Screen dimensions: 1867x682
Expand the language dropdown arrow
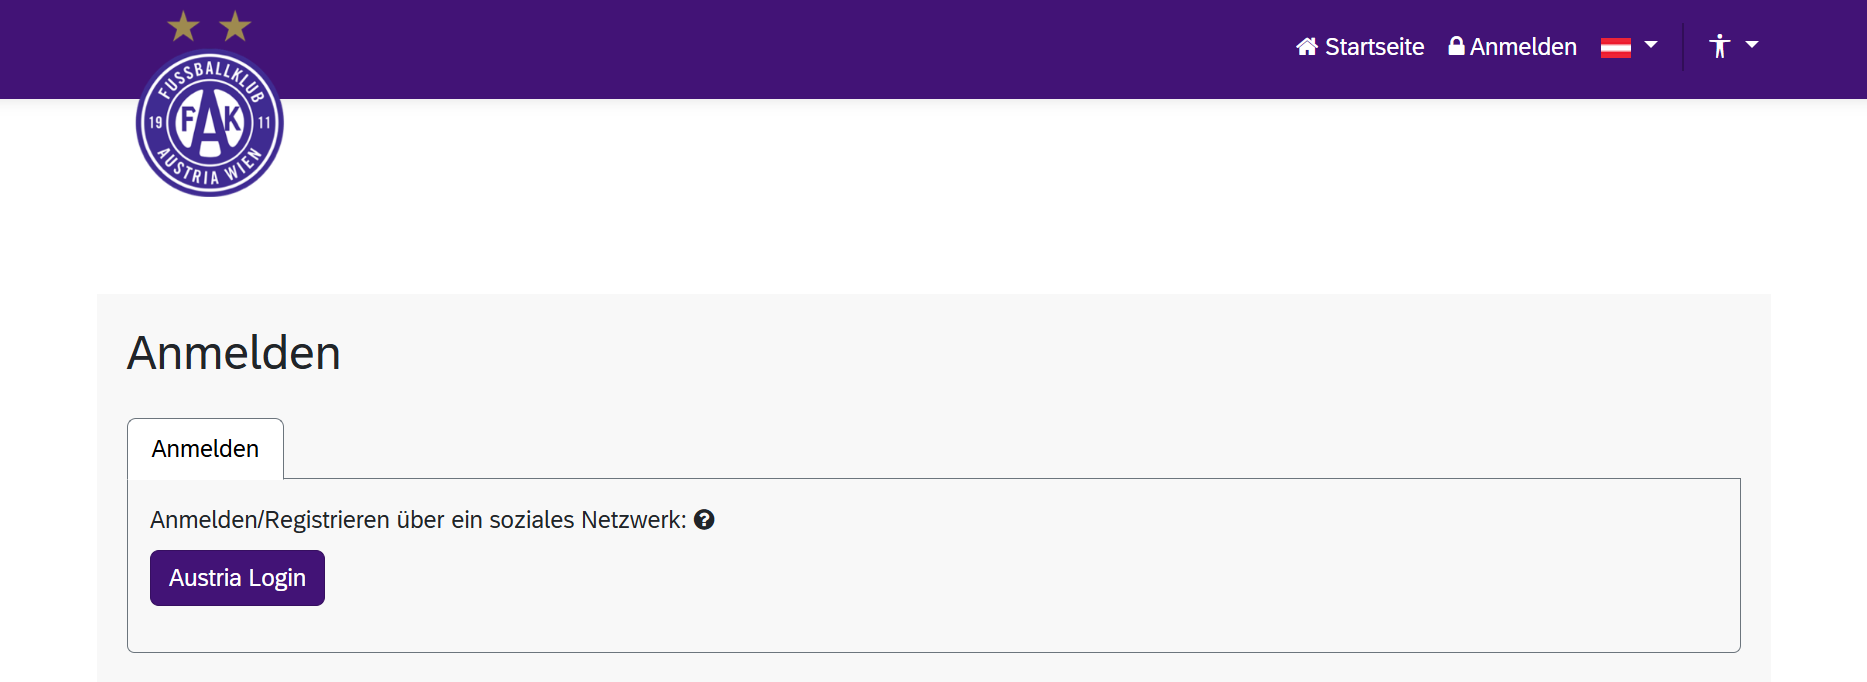[1651, 45]
